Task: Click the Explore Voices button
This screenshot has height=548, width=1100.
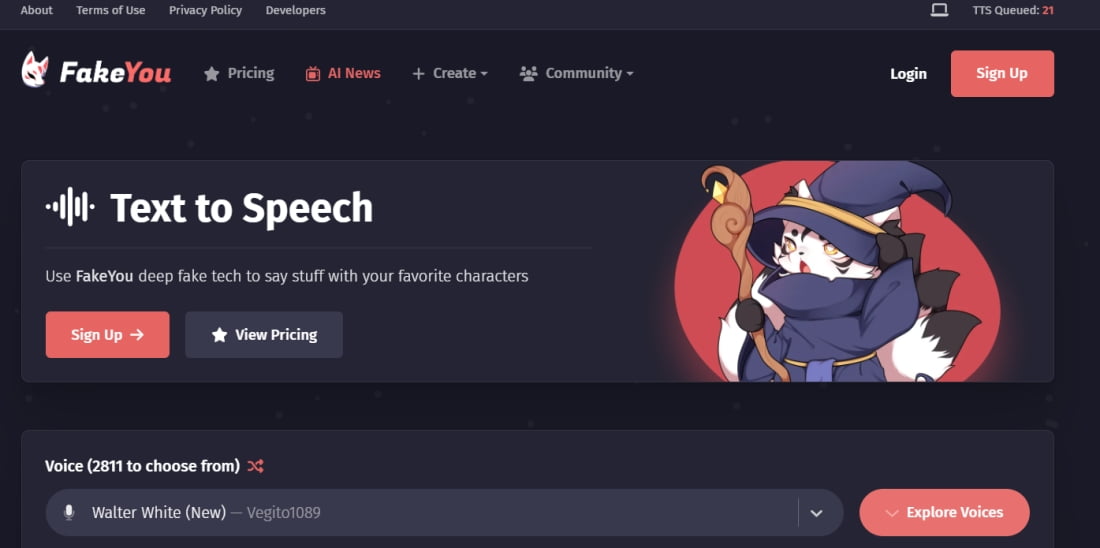Action: click(944, 512)
